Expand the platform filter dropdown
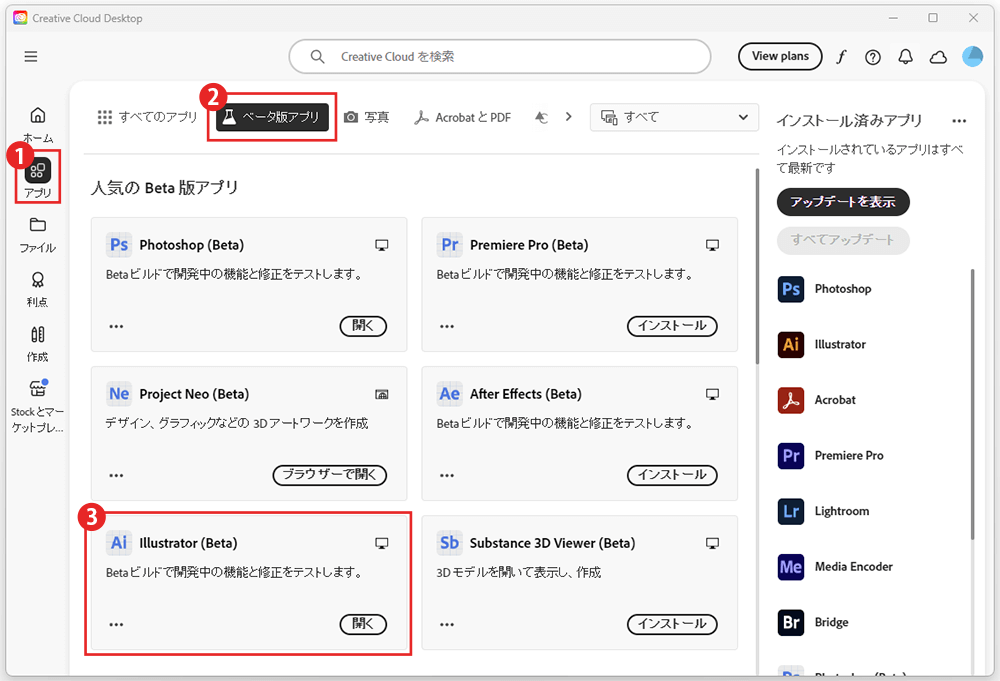 tap(674, 117)
